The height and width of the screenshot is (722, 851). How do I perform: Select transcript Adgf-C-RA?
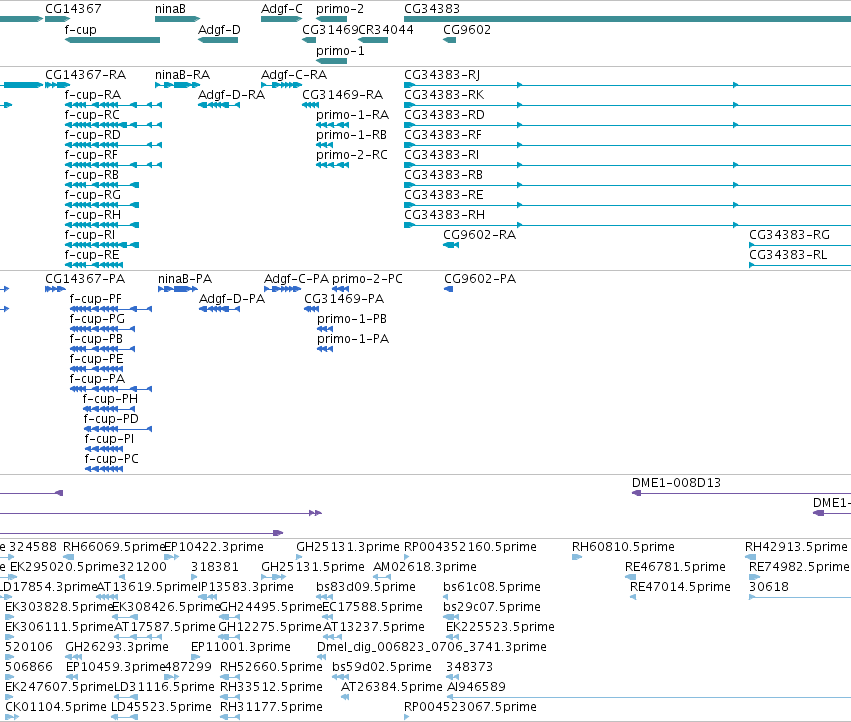click(294, 74)
